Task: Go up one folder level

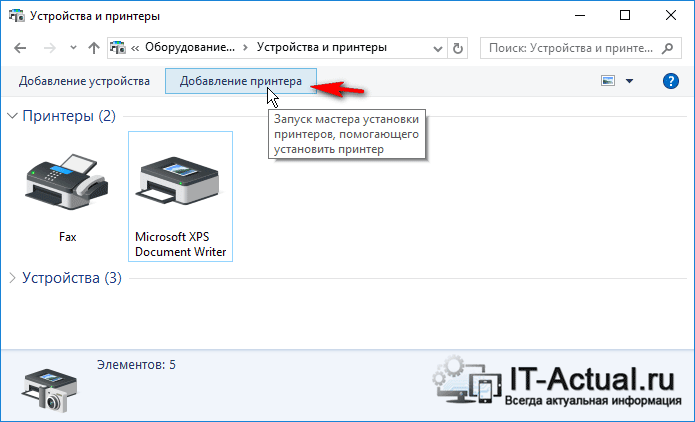Action: [94, 48]
